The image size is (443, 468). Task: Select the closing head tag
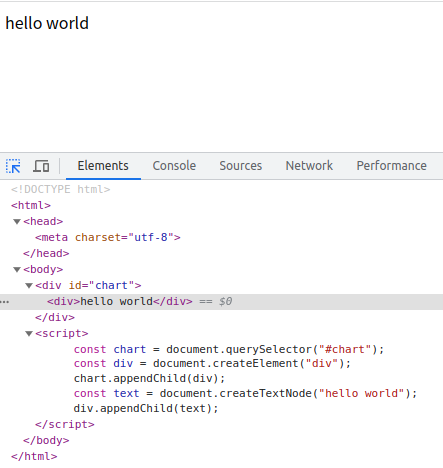(x=46, y=253)
